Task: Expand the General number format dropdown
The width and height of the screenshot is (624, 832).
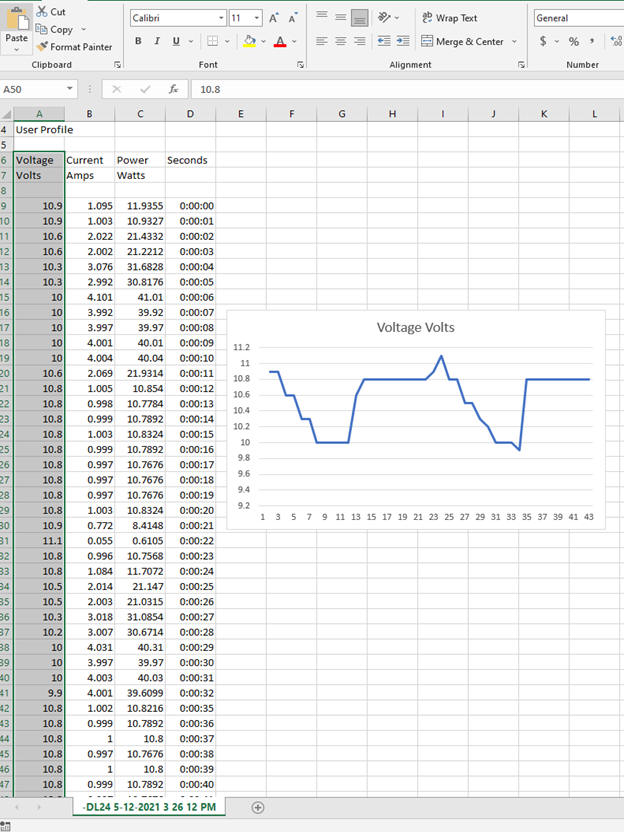Action: 577,18
